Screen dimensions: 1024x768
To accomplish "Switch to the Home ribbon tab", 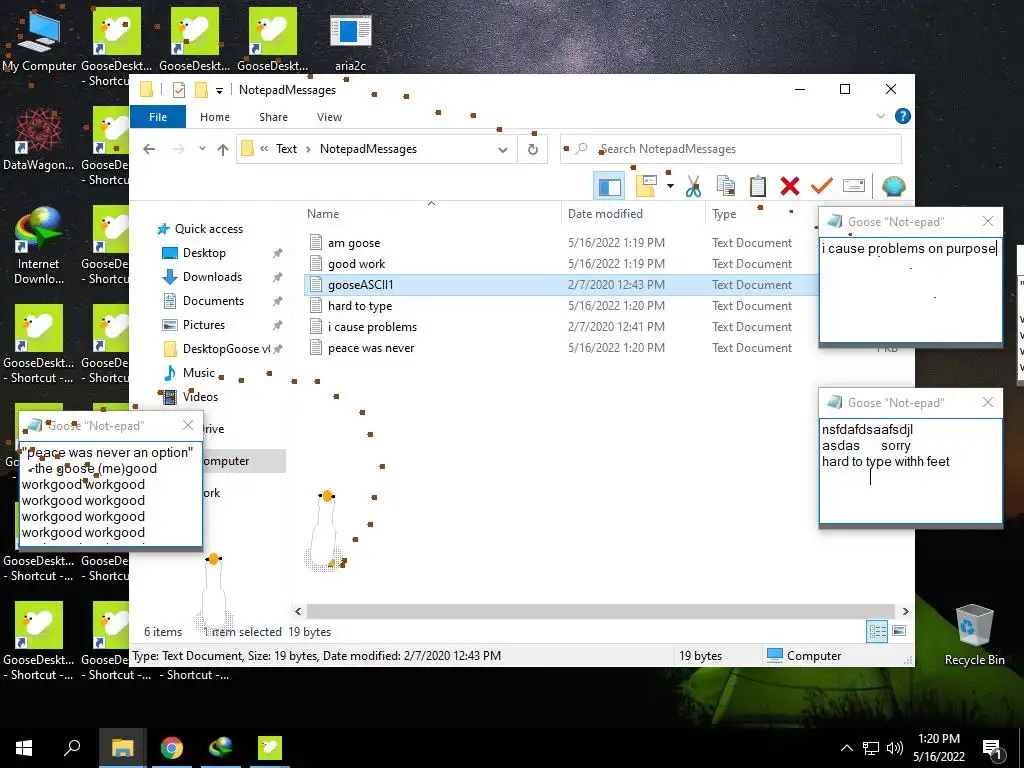I will 215,117.
